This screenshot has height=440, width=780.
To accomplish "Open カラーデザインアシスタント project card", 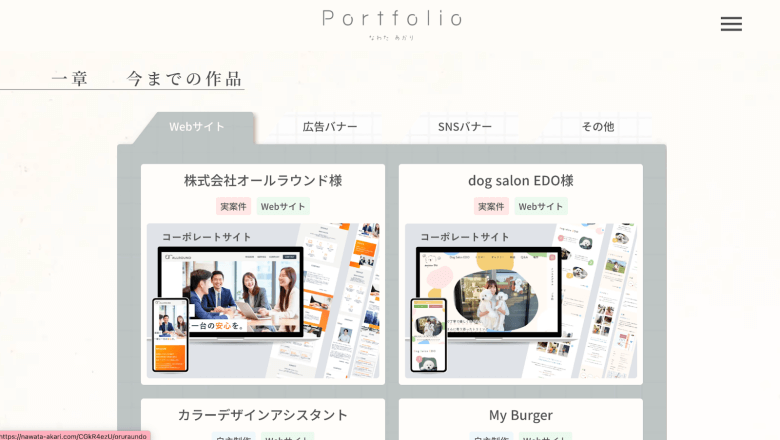I will (263, 419).
